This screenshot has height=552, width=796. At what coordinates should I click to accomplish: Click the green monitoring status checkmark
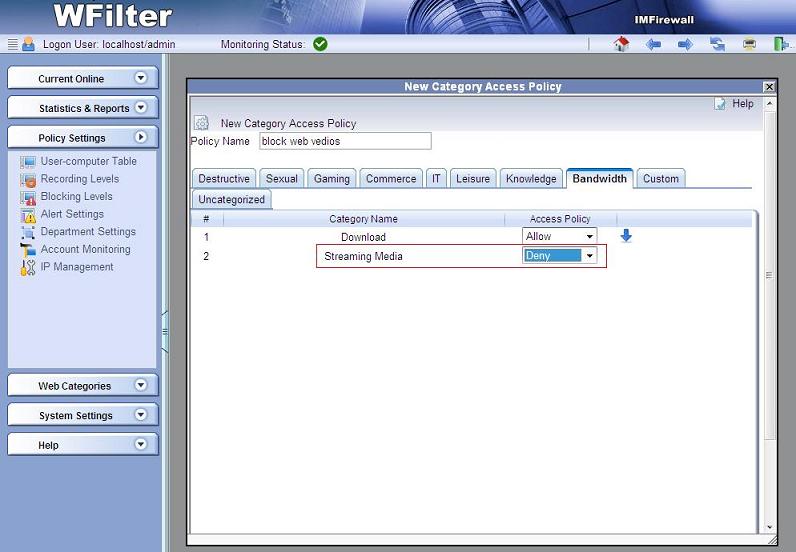click(320, 44)
